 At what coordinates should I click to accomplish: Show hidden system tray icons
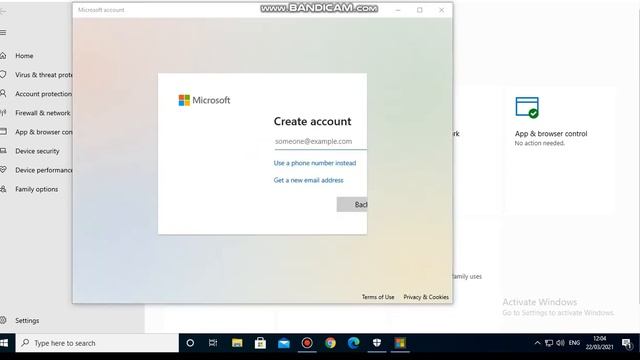coord(537,343)
